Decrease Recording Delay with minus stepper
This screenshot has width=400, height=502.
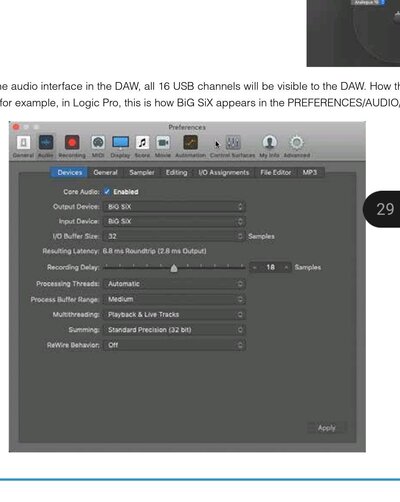coord(255,267)
